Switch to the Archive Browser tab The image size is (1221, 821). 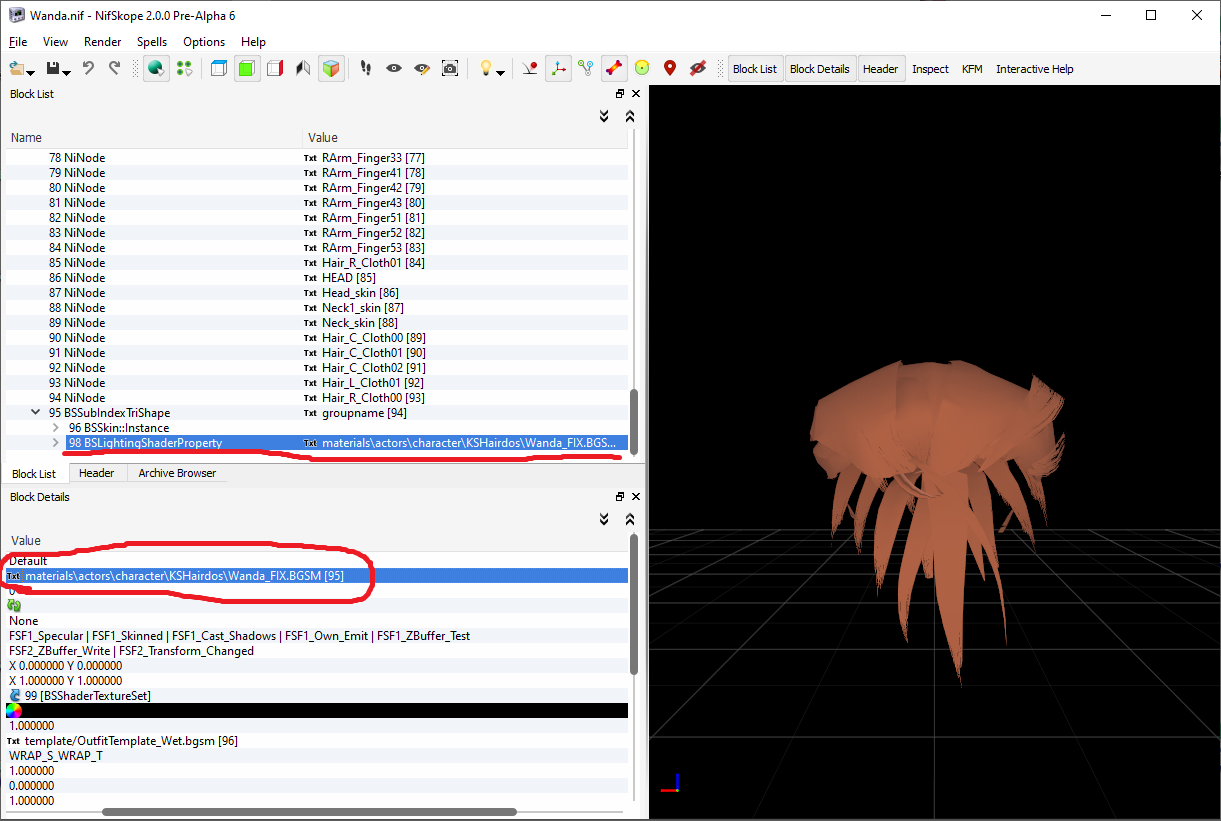[177, 473]
